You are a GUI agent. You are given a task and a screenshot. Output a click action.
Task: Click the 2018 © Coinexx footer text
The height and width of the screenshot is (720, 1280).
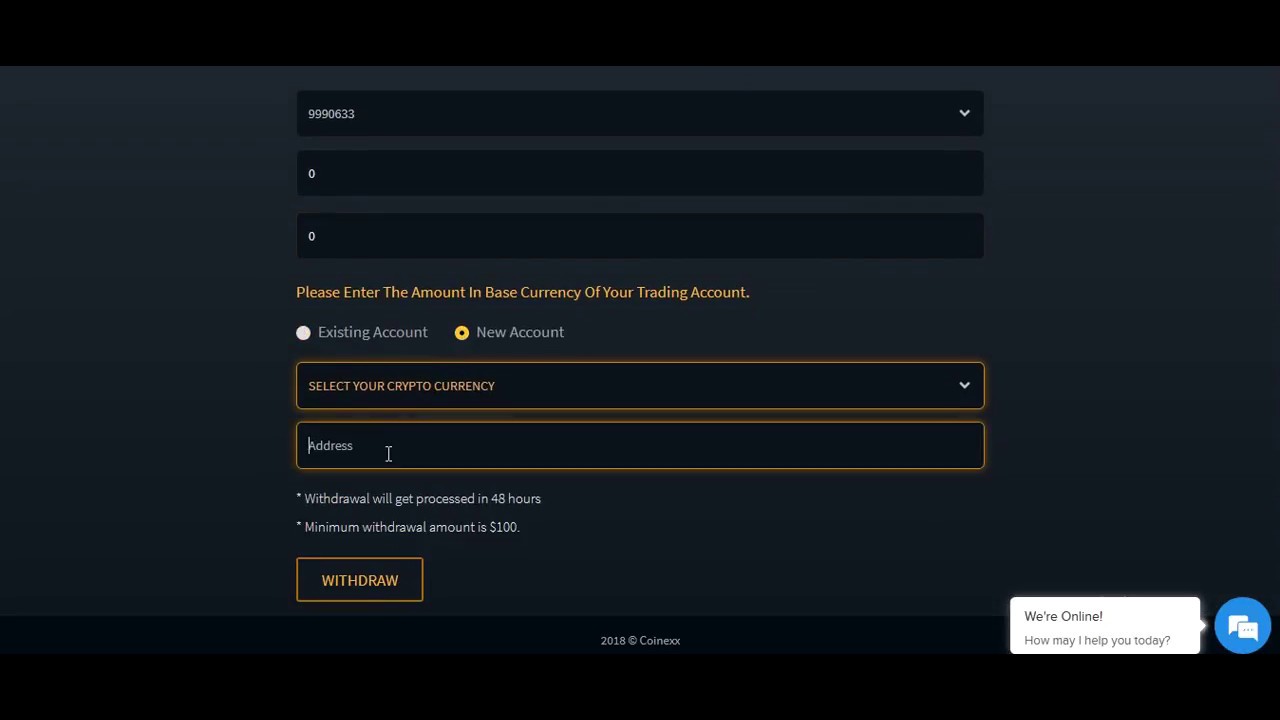click(x=640, y=641)
